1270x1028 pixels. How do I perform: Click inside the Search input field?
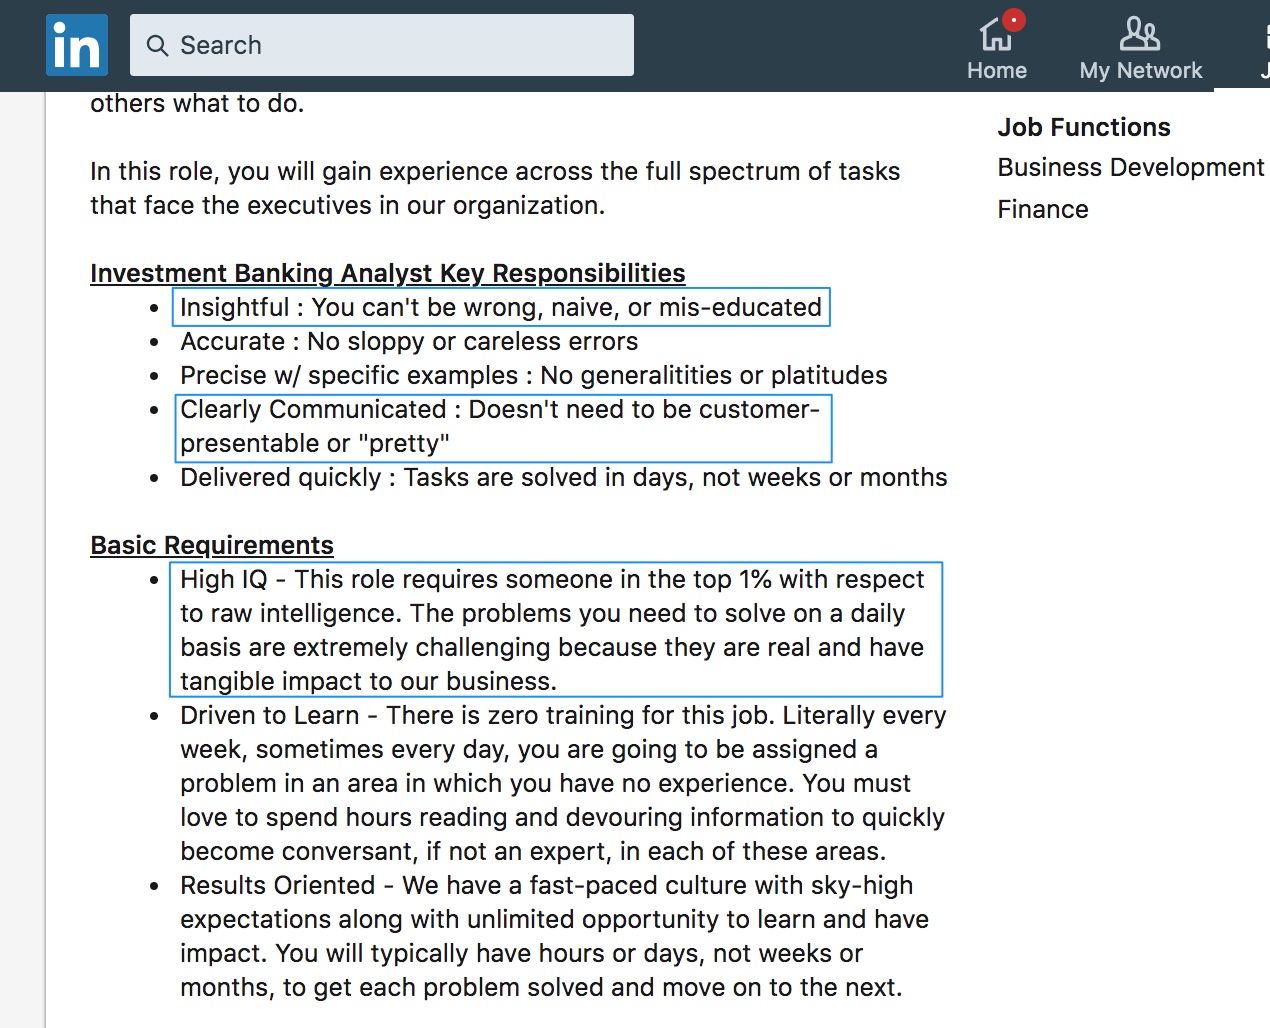pyautogui.click(x=383, y=46)
